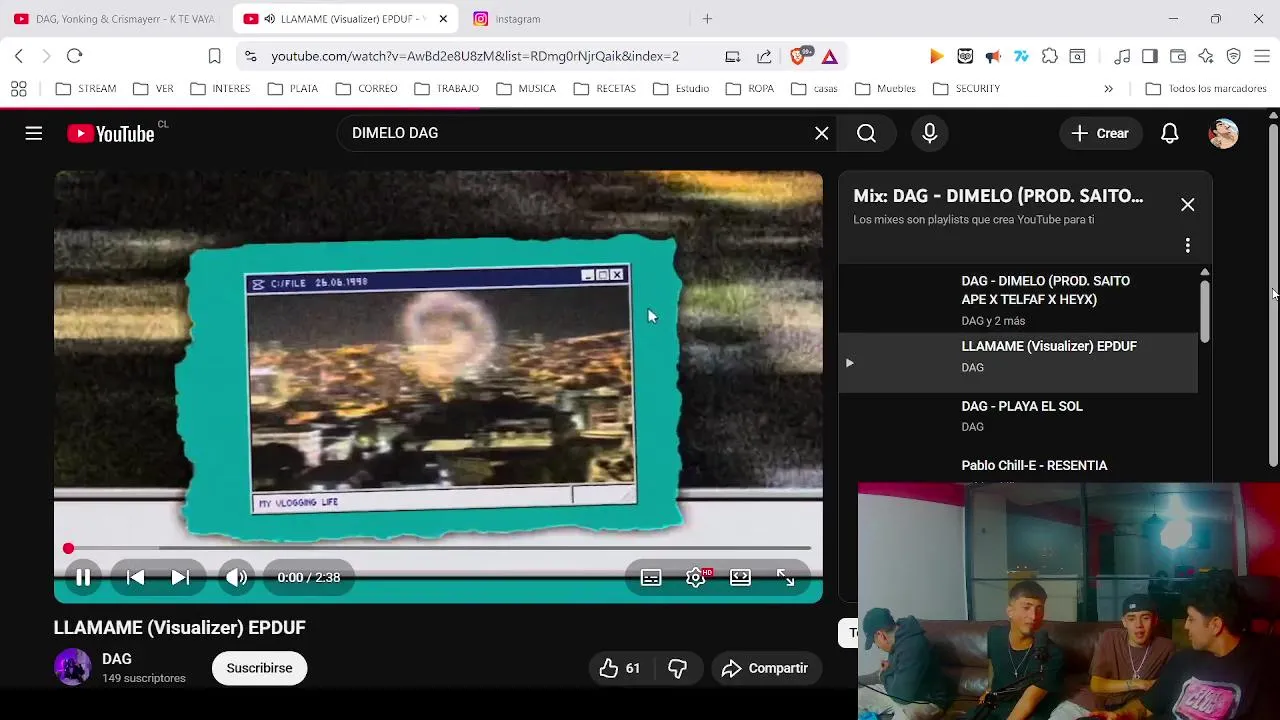Image resolution: width=1280 pixels, height=720 pixels.
Task: Open the browser apps grid icon
Action: point(19,89)
